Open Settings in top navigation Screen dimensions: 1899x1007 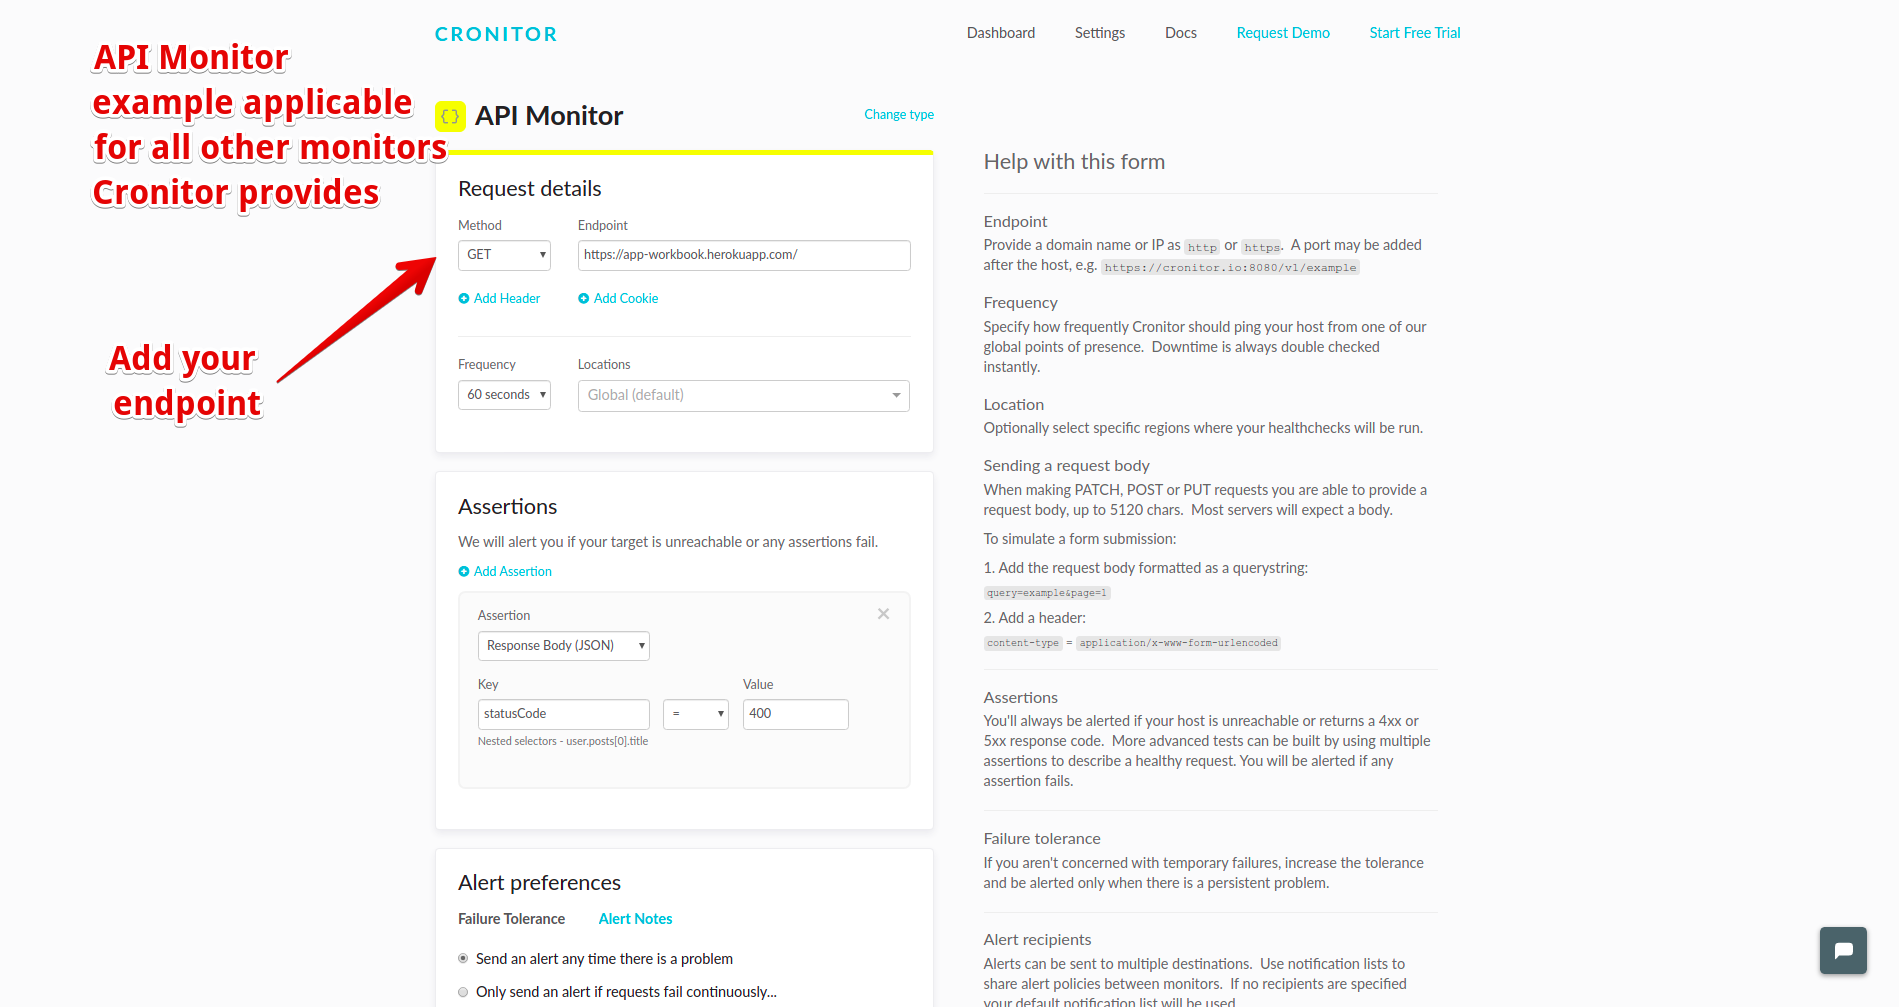point(1099,33)
